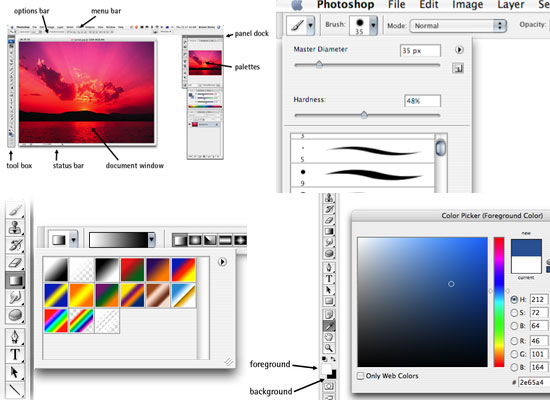Screen dimensions: 550x400
Task: Select Eraser tool in gradient picker toolbox
Action: click(x=15, y=262)
